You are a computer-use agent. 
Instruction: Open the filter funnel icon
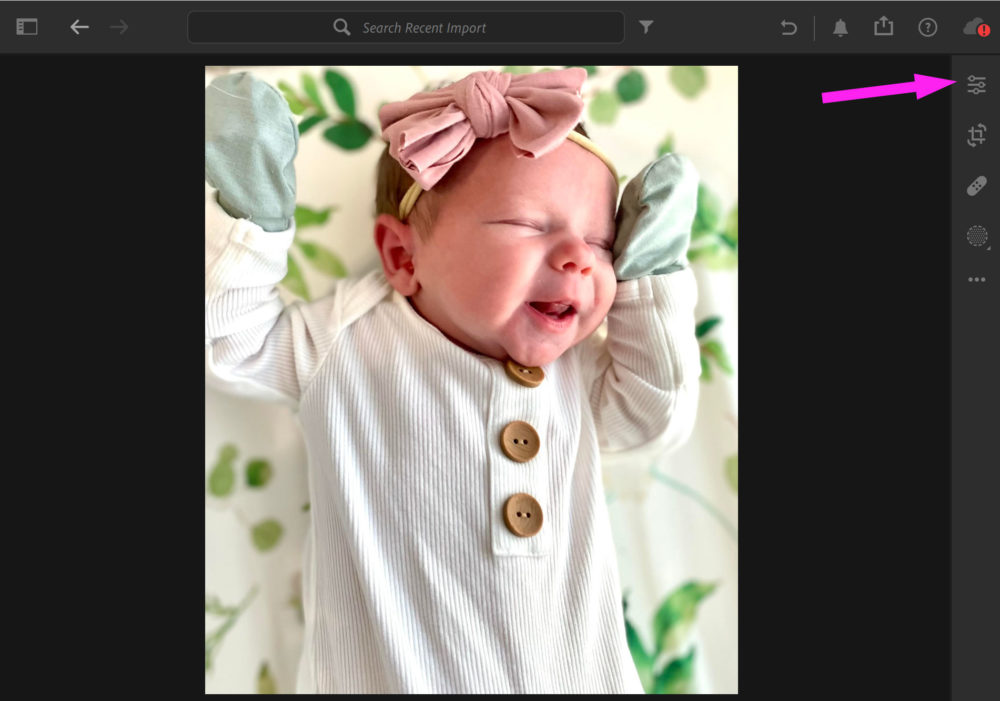[x=646, y=27]
